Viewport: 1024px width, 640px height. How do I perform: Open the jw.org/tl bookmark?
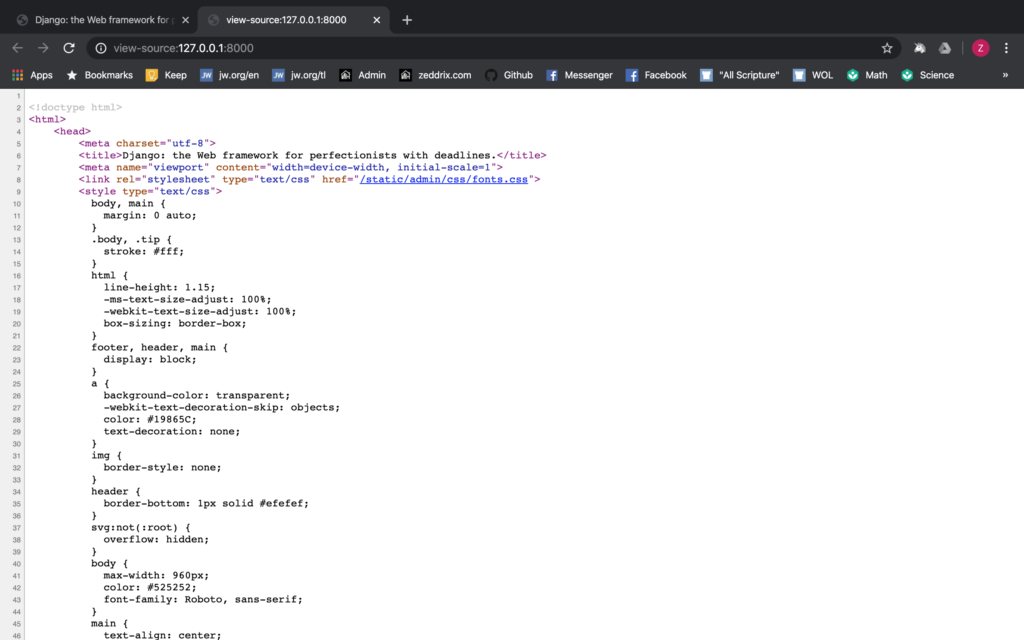(x=299, y=75)
